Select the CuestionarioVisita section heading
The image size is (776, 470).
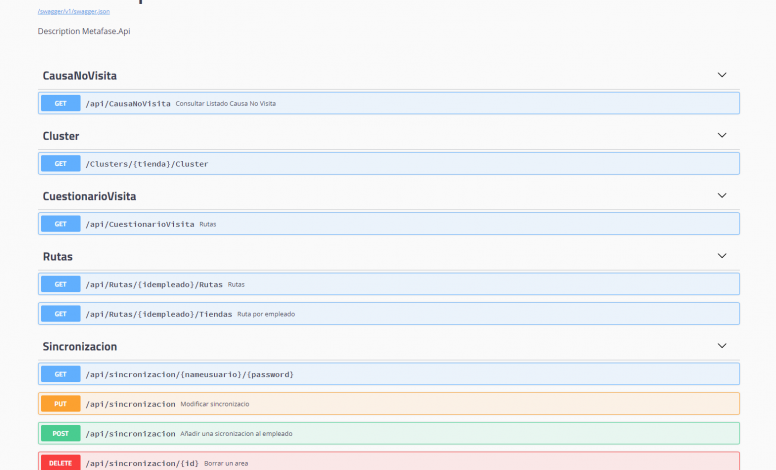click(x=89, y=196)
